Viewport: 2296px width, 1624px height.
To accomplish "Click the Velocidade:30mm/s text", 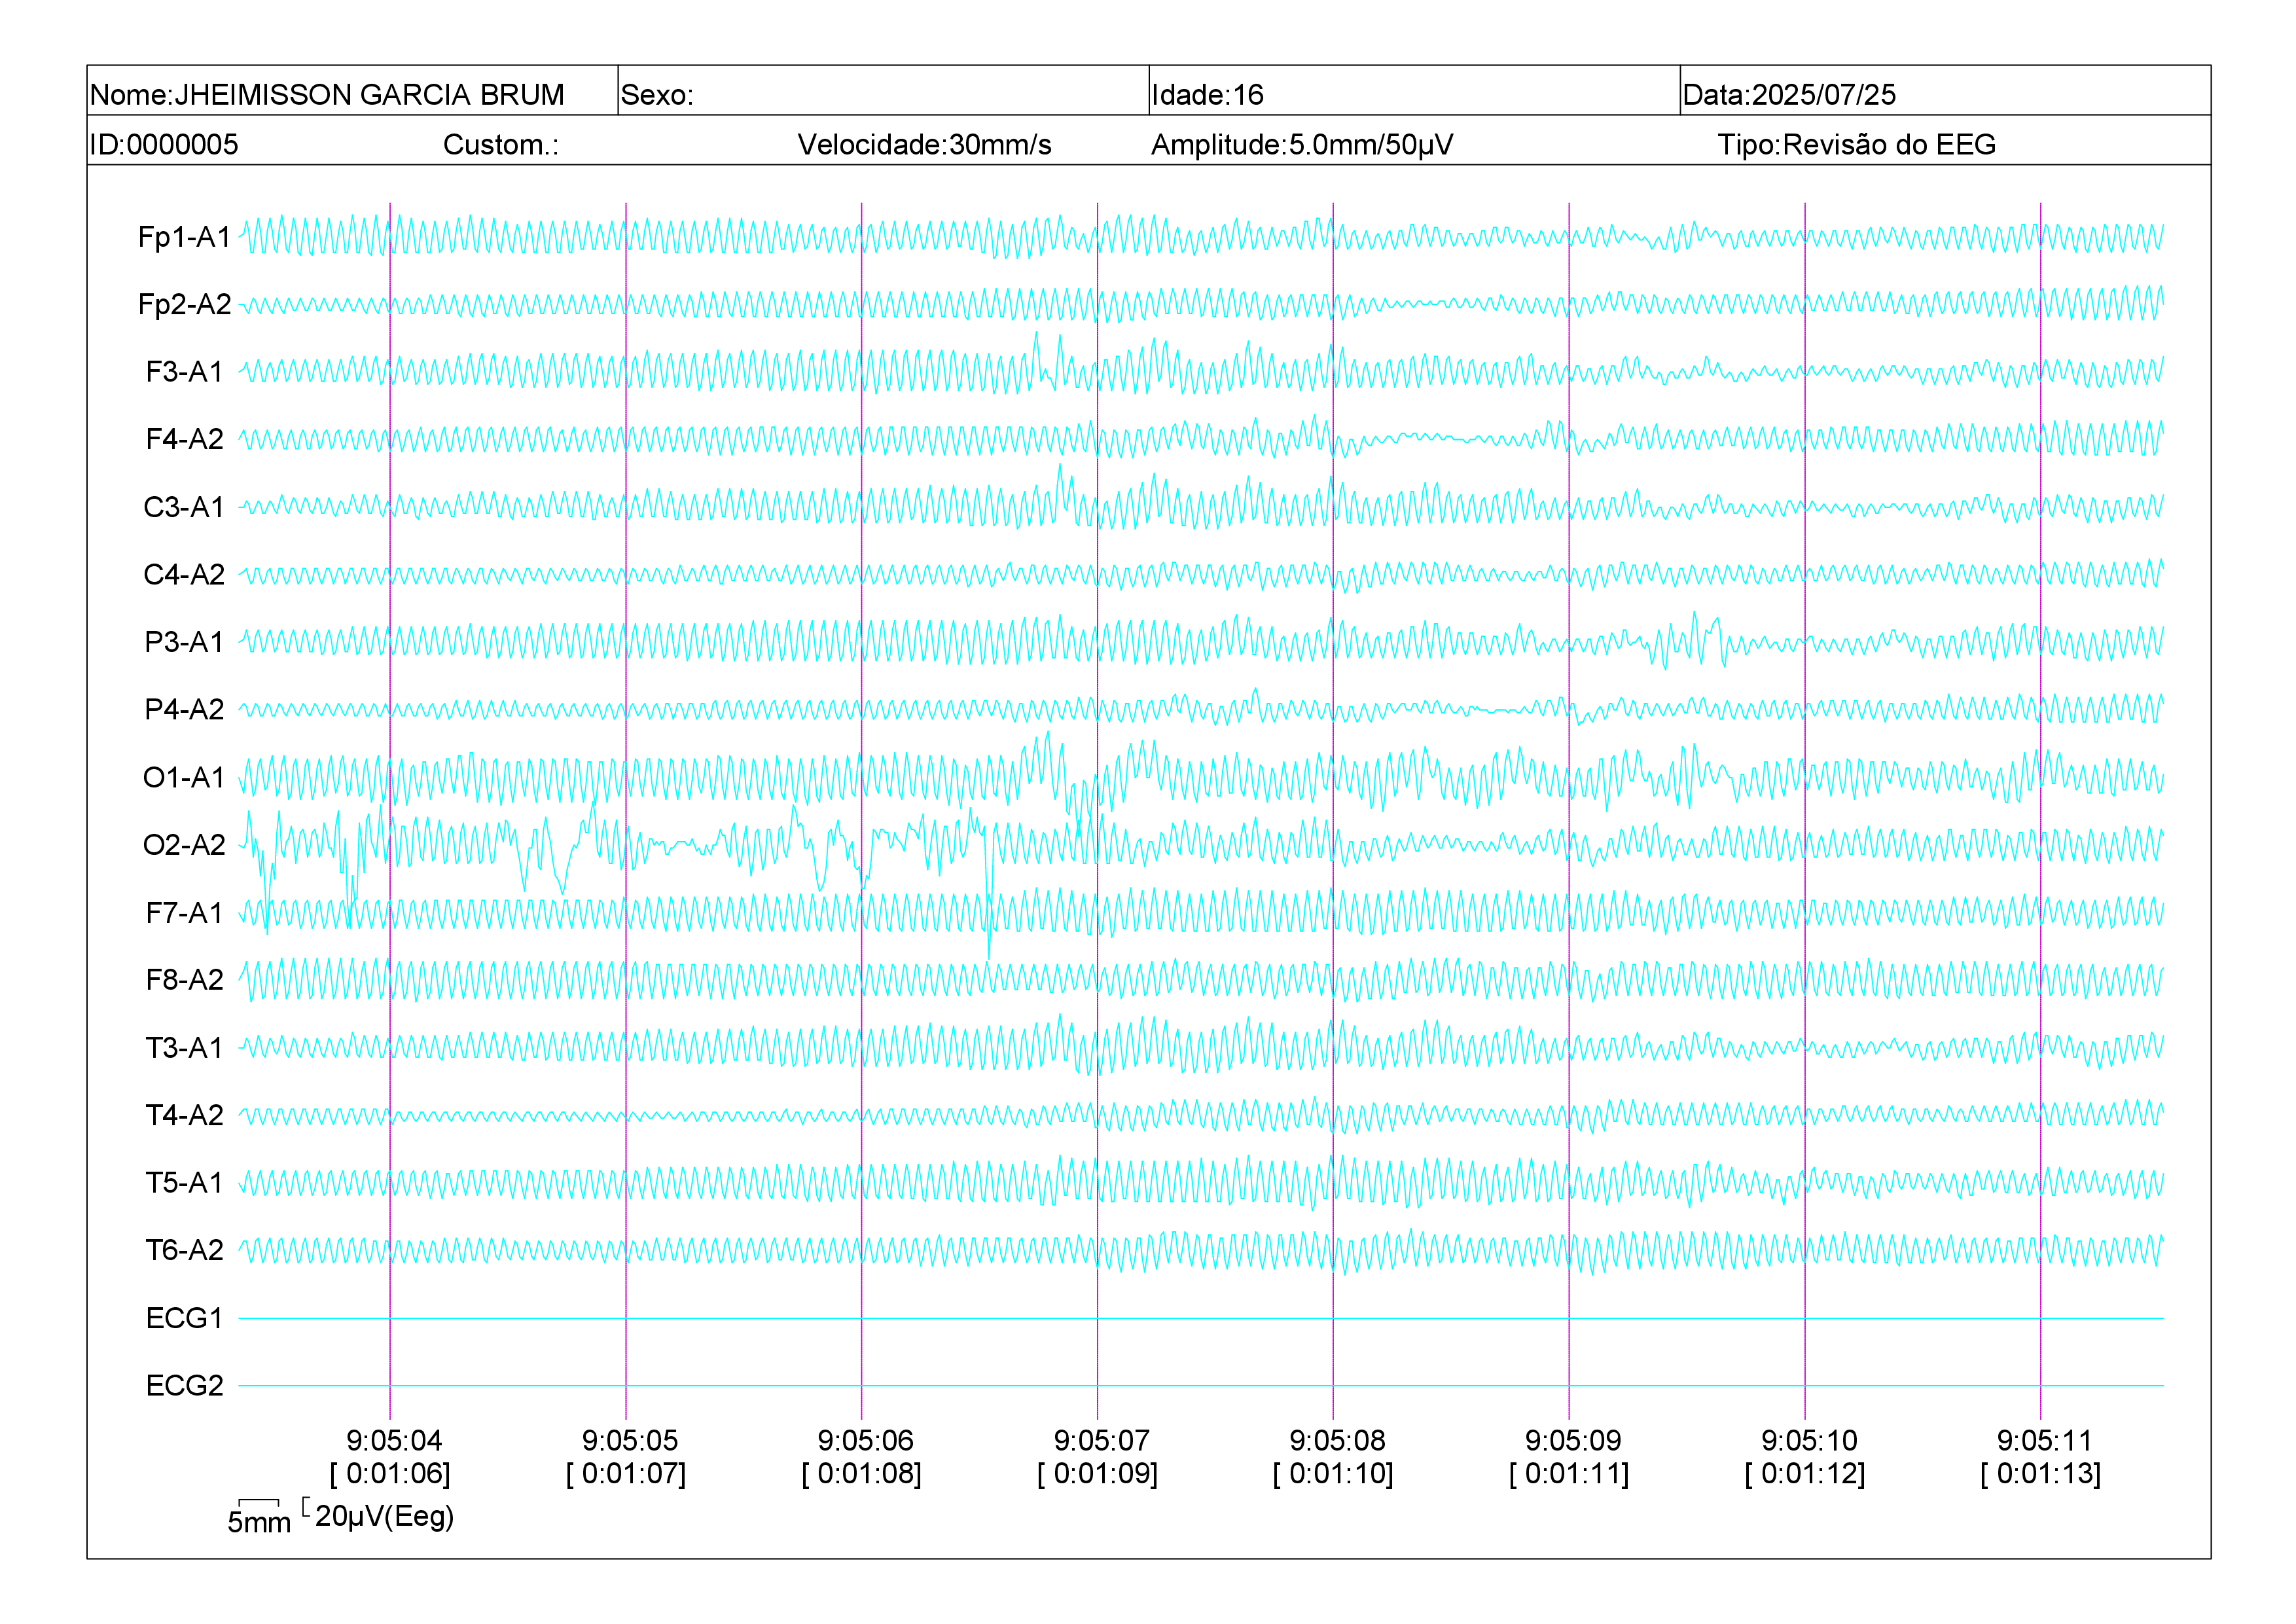I will 924,145.
